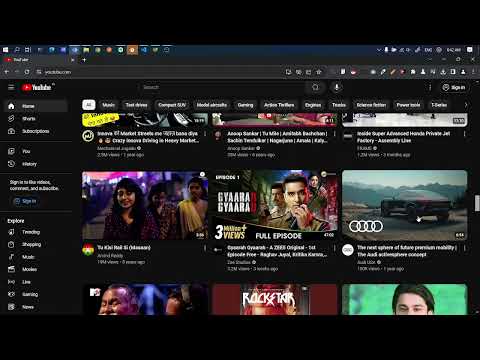Open Audi channel avatar beside activesphere video
Image resolution: width=480 pixels, height=360 pixels.
pos(348,250)
